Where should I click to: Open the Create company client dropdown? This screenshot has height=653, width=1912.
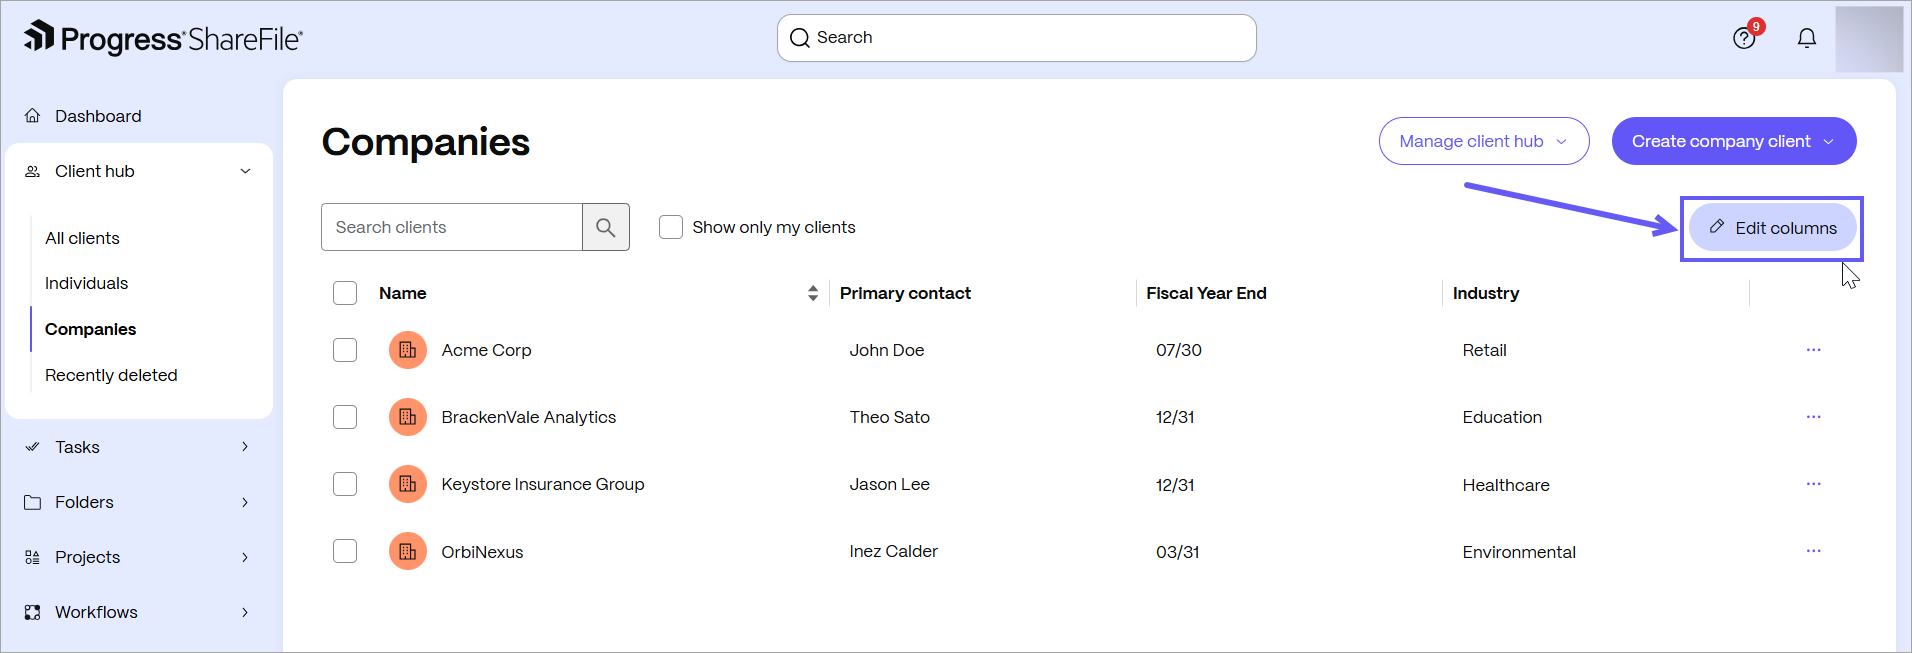pyautogui.click(x=1734, y=141)
